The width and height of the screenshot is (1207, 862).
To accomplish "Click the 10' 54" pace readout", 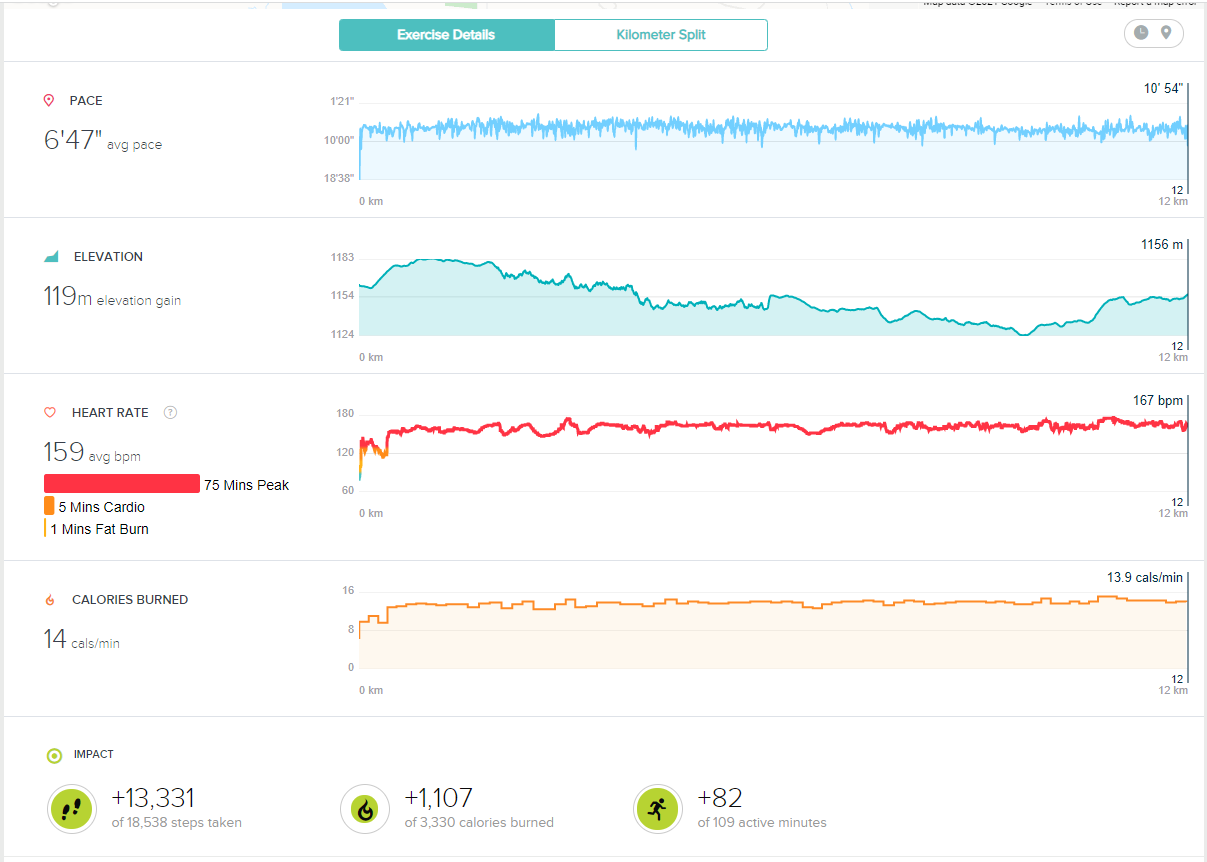I will pos(1163,88).
